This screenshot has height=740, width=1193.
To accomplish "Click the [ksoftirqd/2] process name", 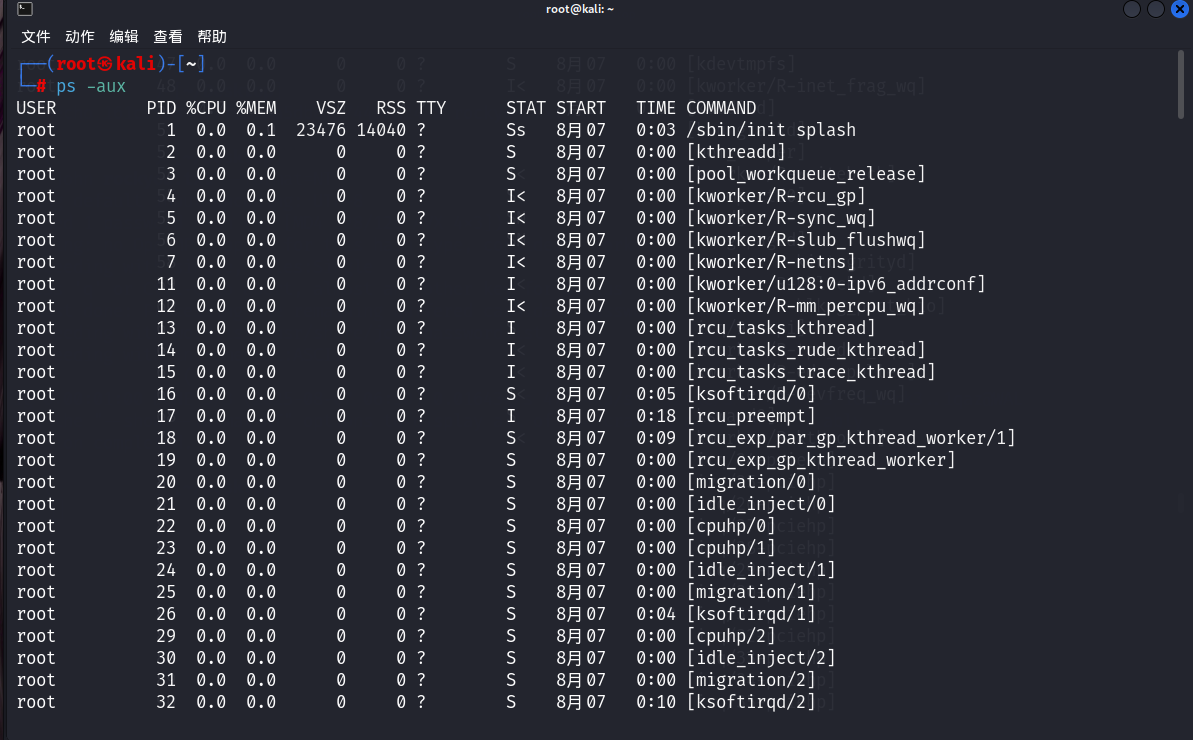I will (x=750, y=702).
